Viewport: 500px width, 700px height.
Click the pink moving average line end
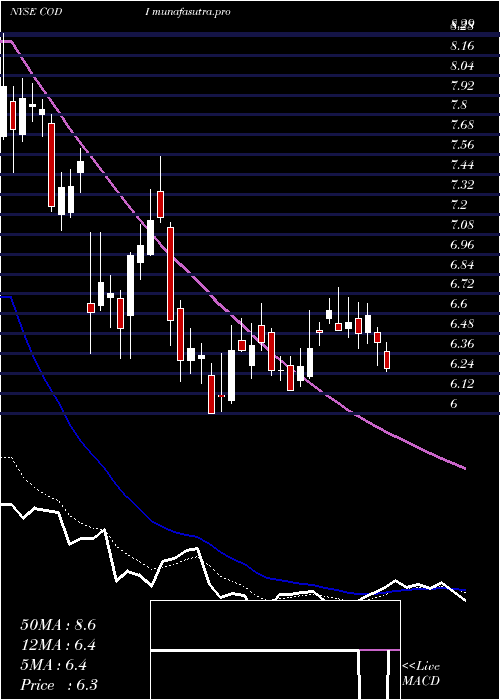(x=464, y=468)
